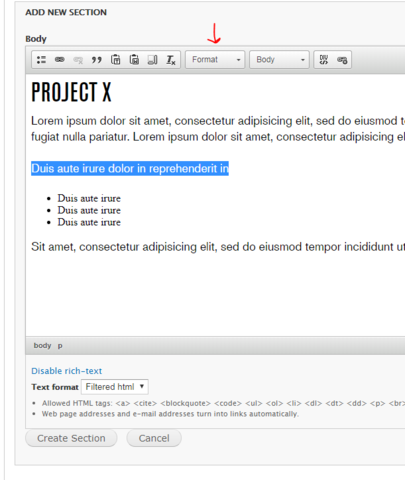Image resolution: width=405 pixels, height=480 pixels.
Task: Click the Create Section button
Action: coord(71,438)
